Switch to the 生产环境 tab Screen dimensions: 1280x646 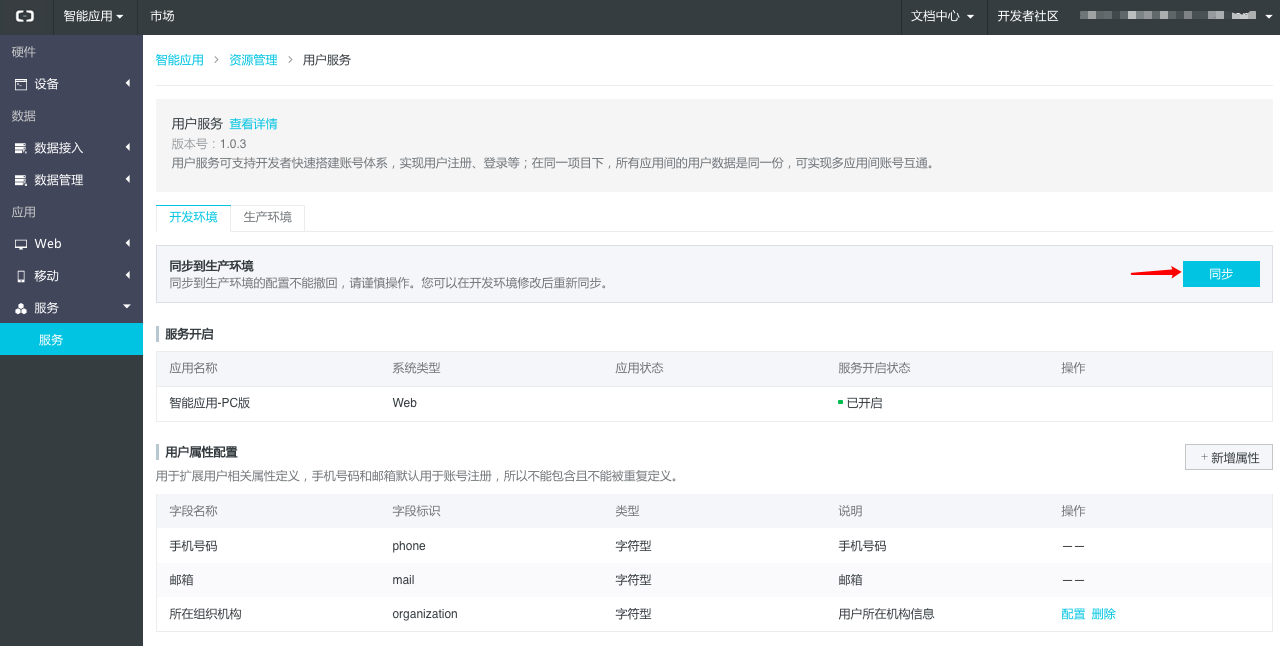267,217
